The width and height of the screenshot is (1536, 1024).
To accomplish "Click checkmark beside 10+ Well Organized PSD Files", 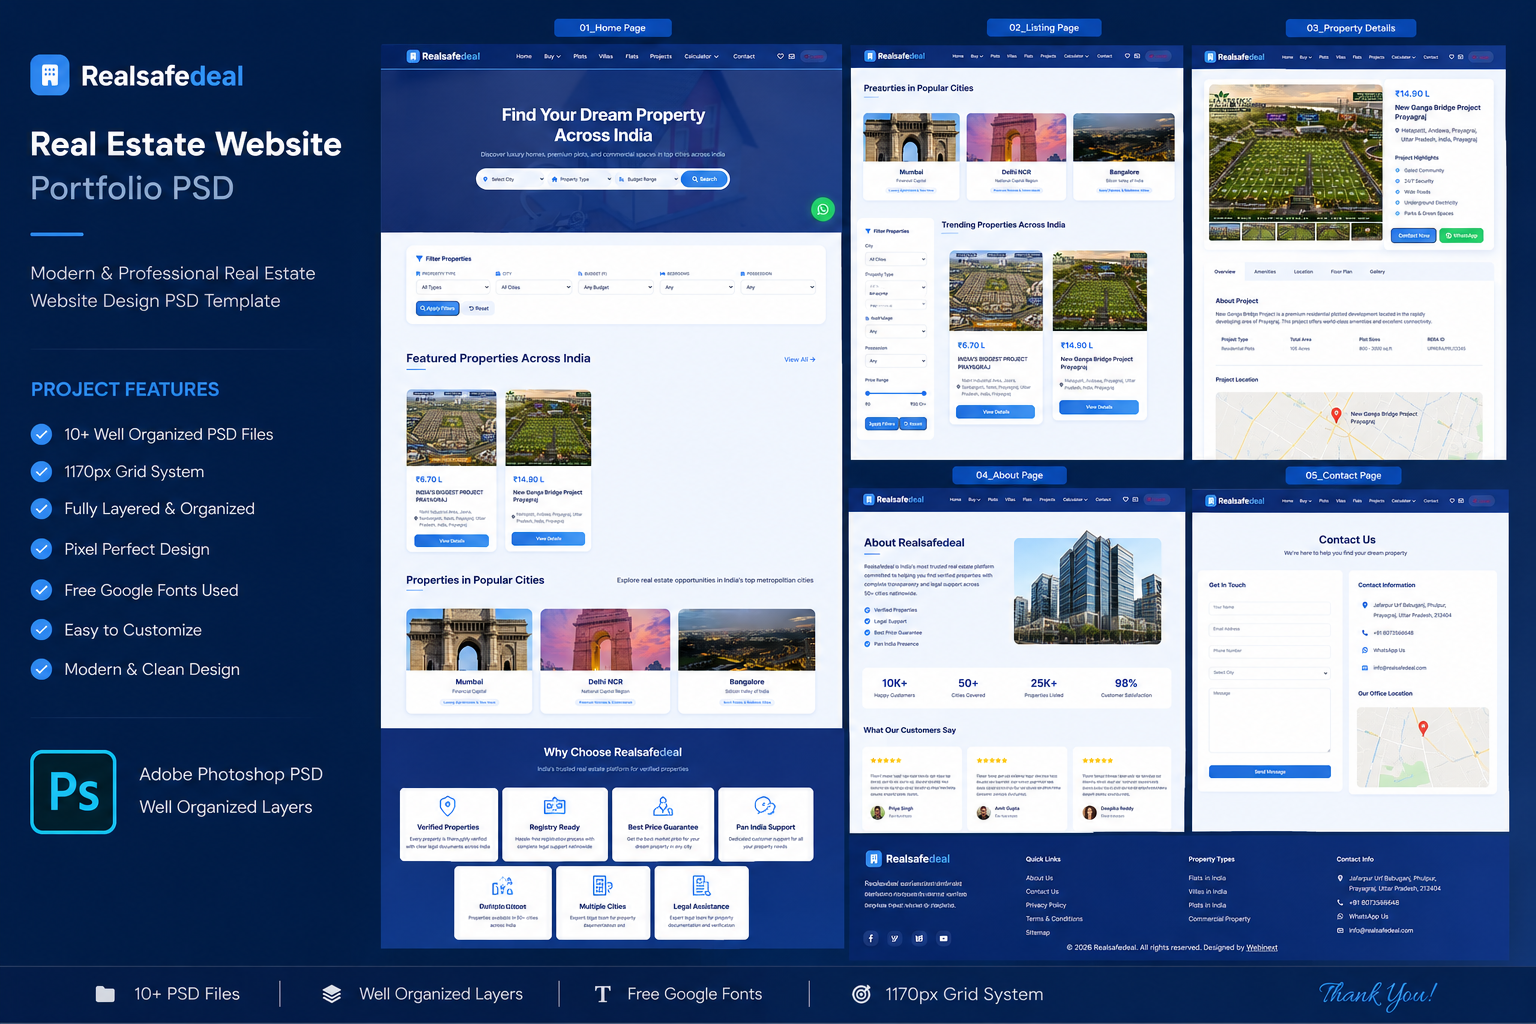I will [41, 434].
